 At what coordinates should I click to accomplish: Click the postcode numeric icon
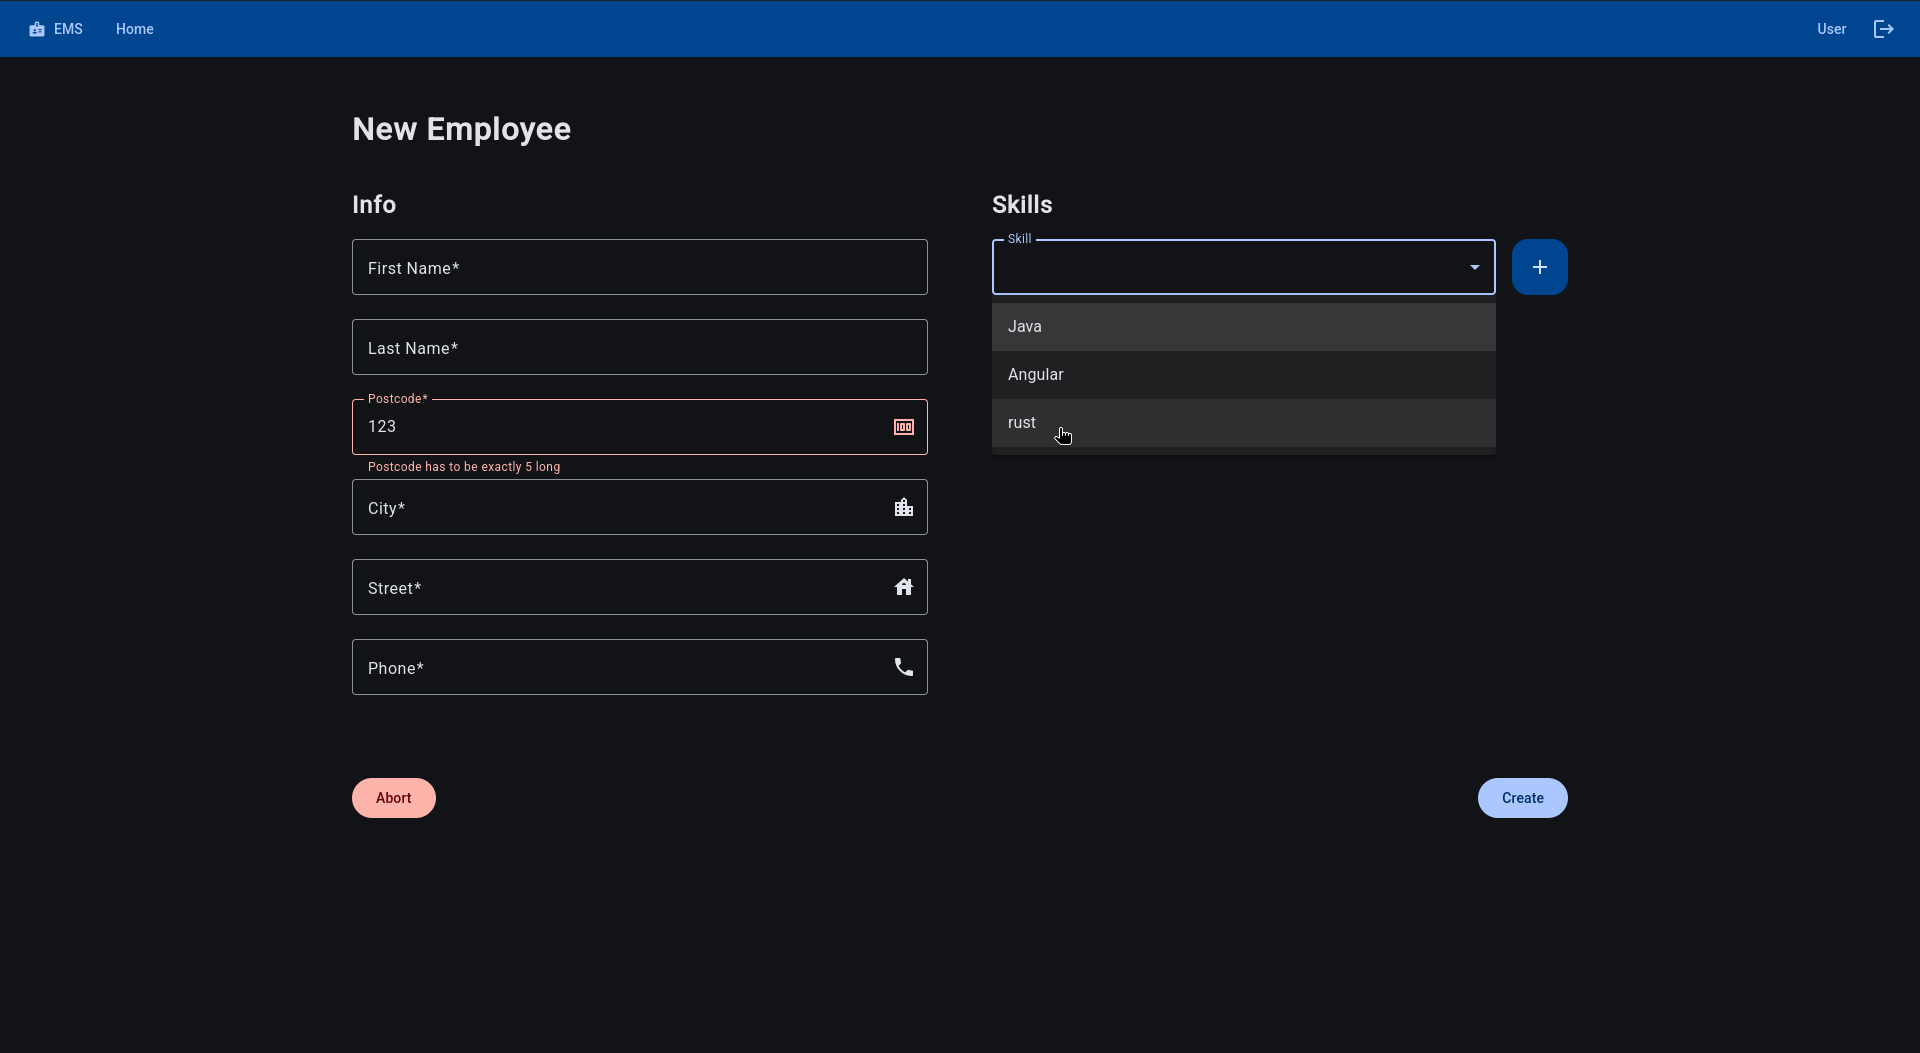pyautogui.click(x=904, y=427)
